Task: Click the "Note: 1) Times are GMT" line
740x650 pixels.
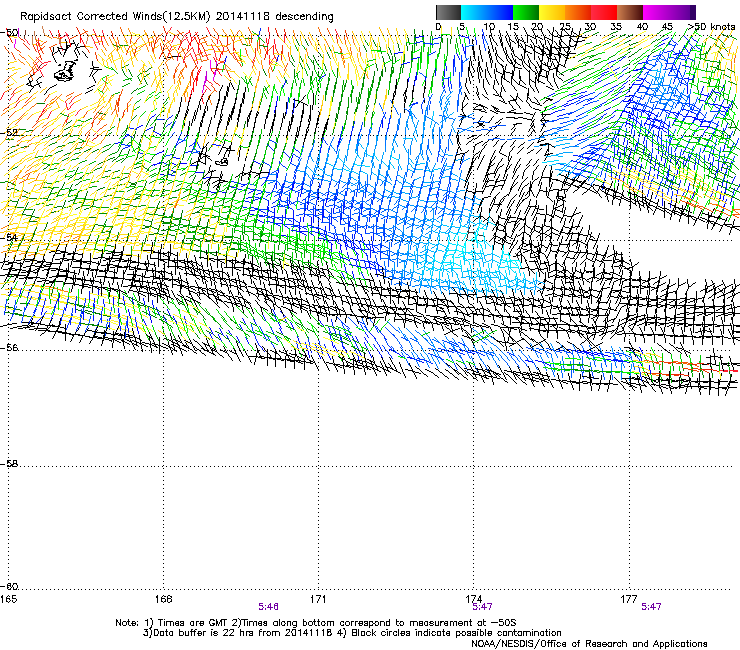Action: point(316,623)
